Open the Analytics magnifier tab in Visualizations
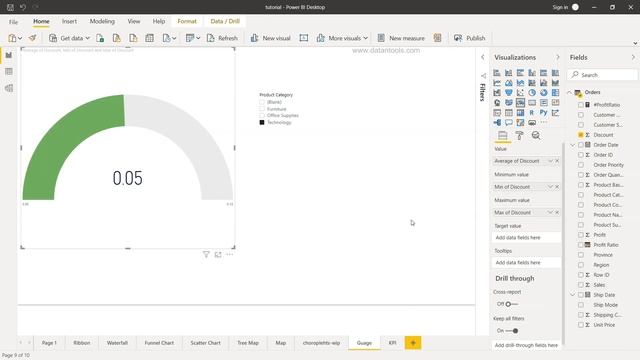Viewport: 640px width, 360px height. pyautogui.click(x=536, y=136)
